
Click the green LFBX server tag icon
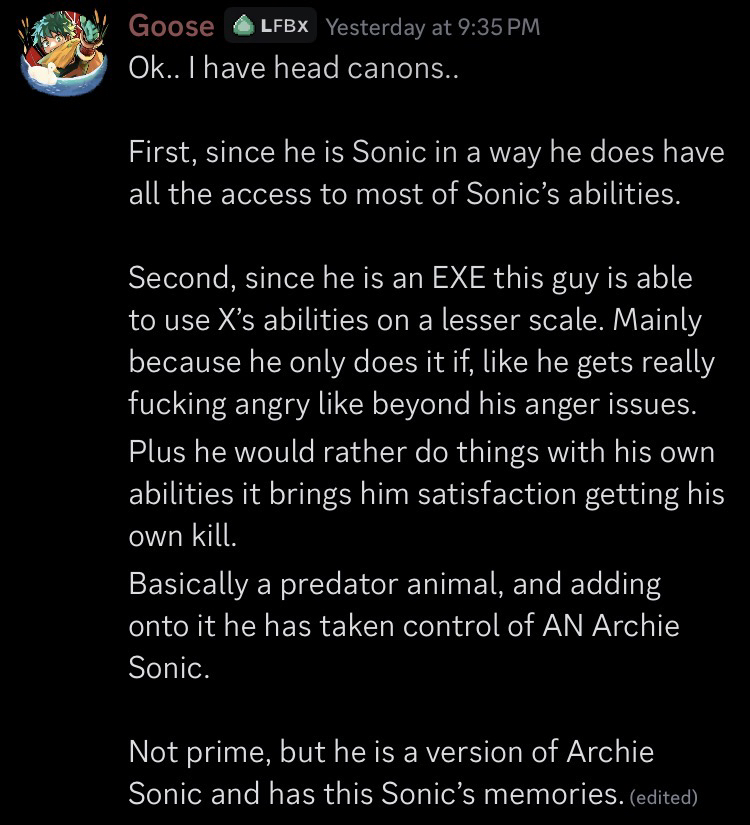pos(242,27)
